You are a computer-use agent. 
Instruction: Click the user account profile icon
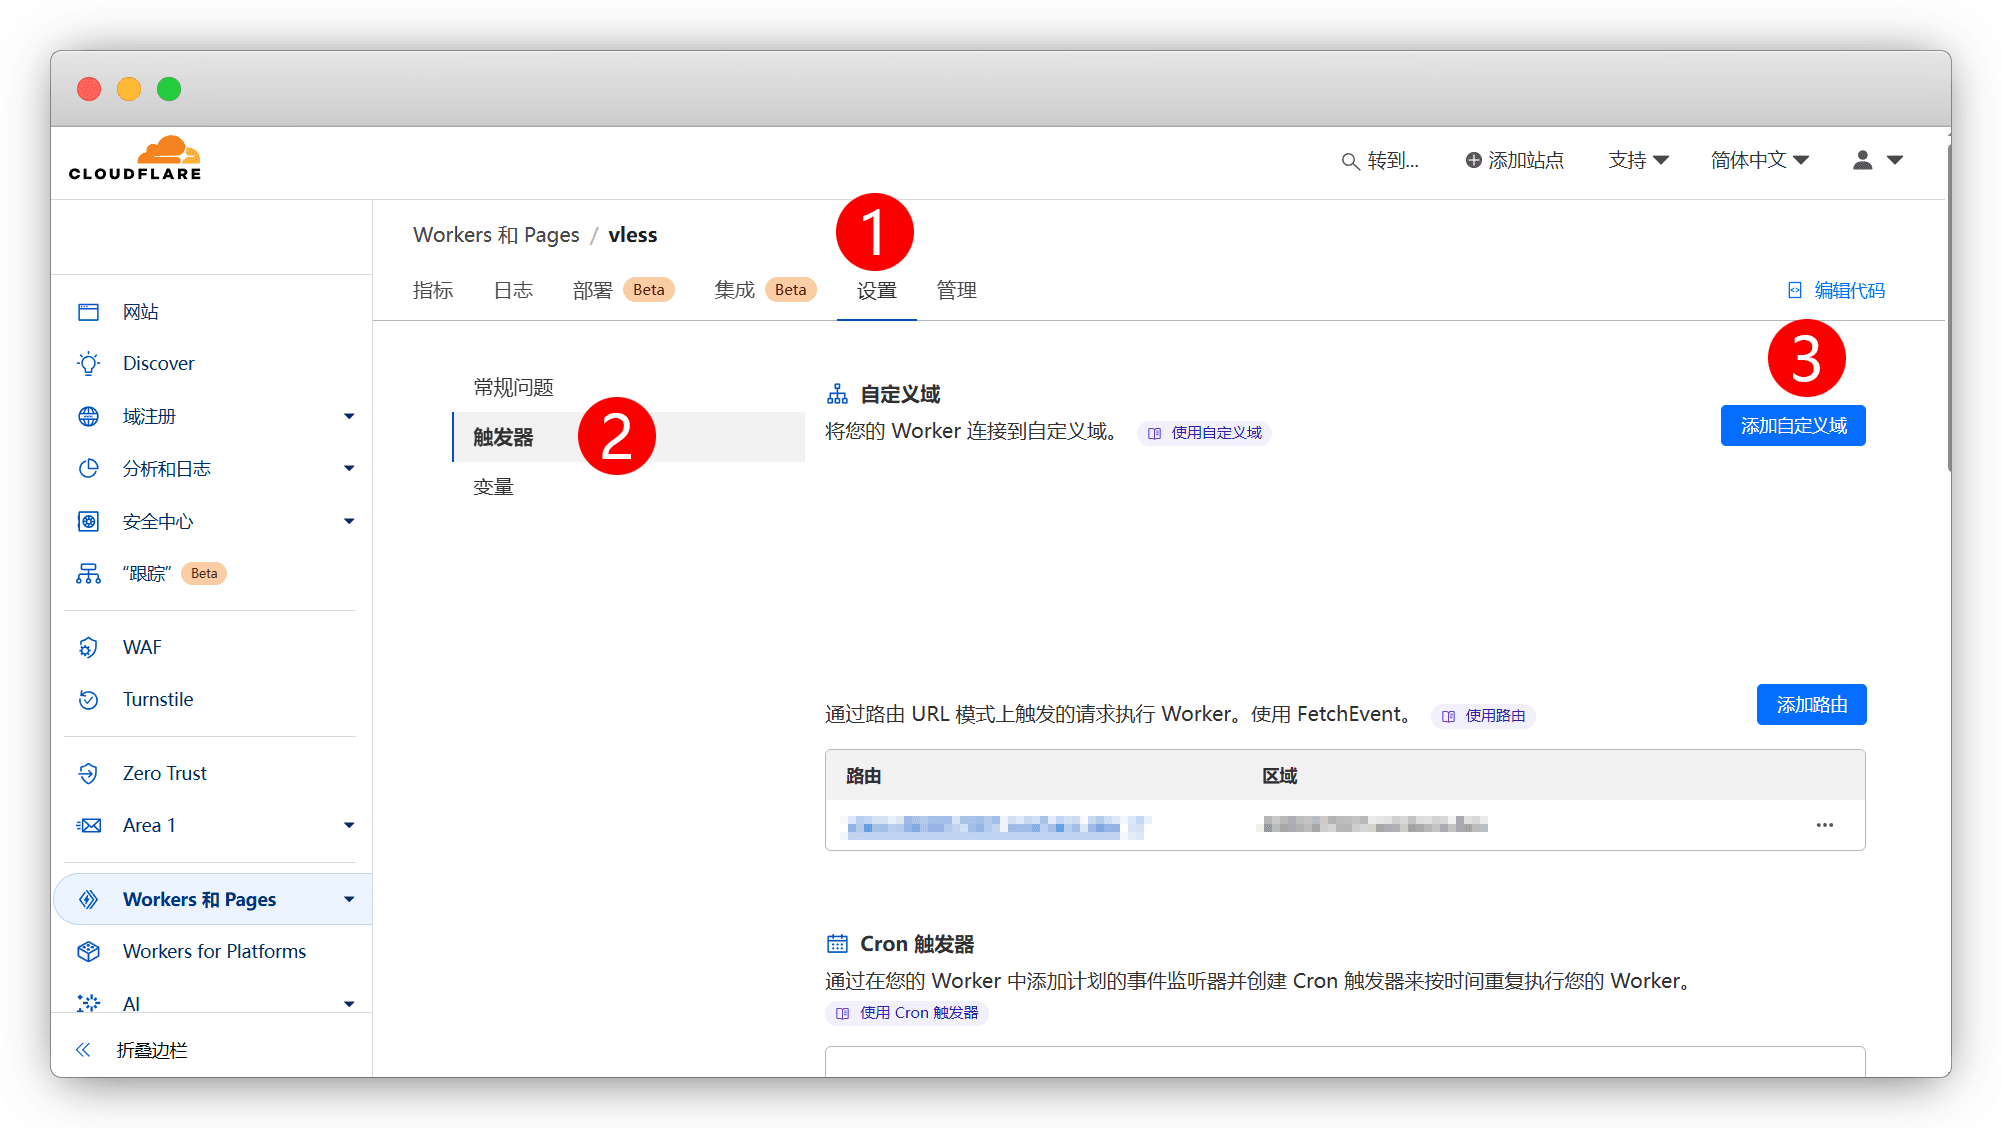point(1863,160)
